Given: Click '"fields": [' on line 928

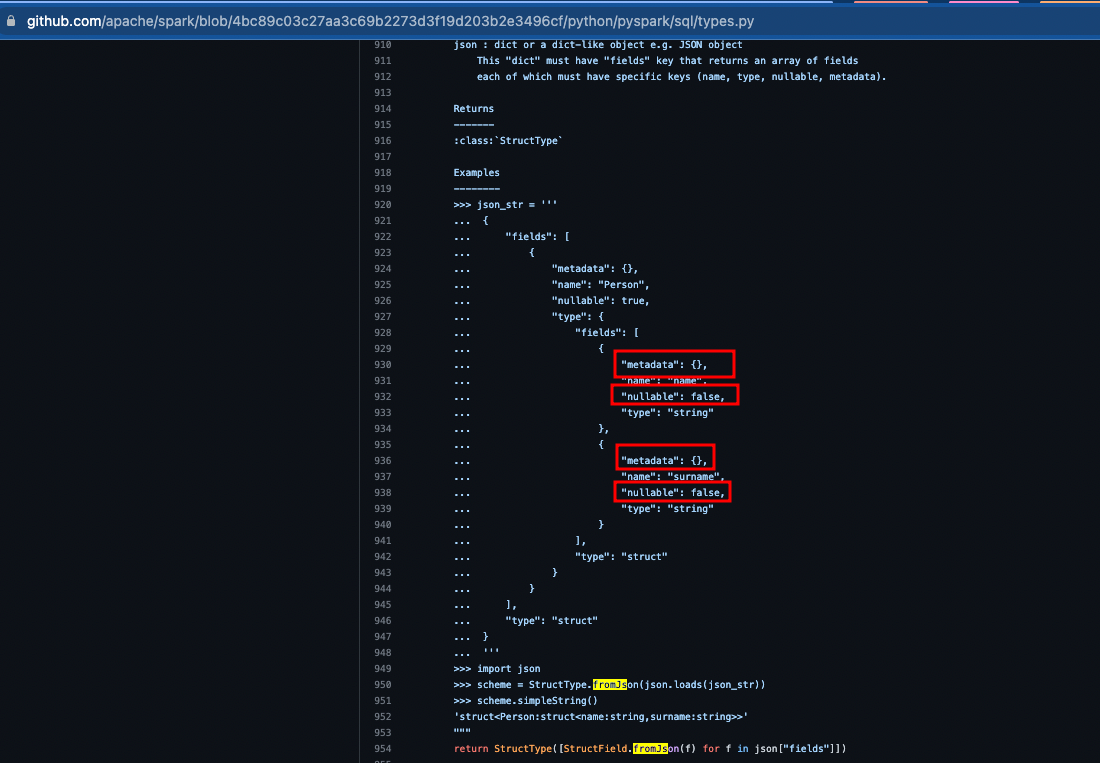Looking at the screenshot, I should pos(607,333).
